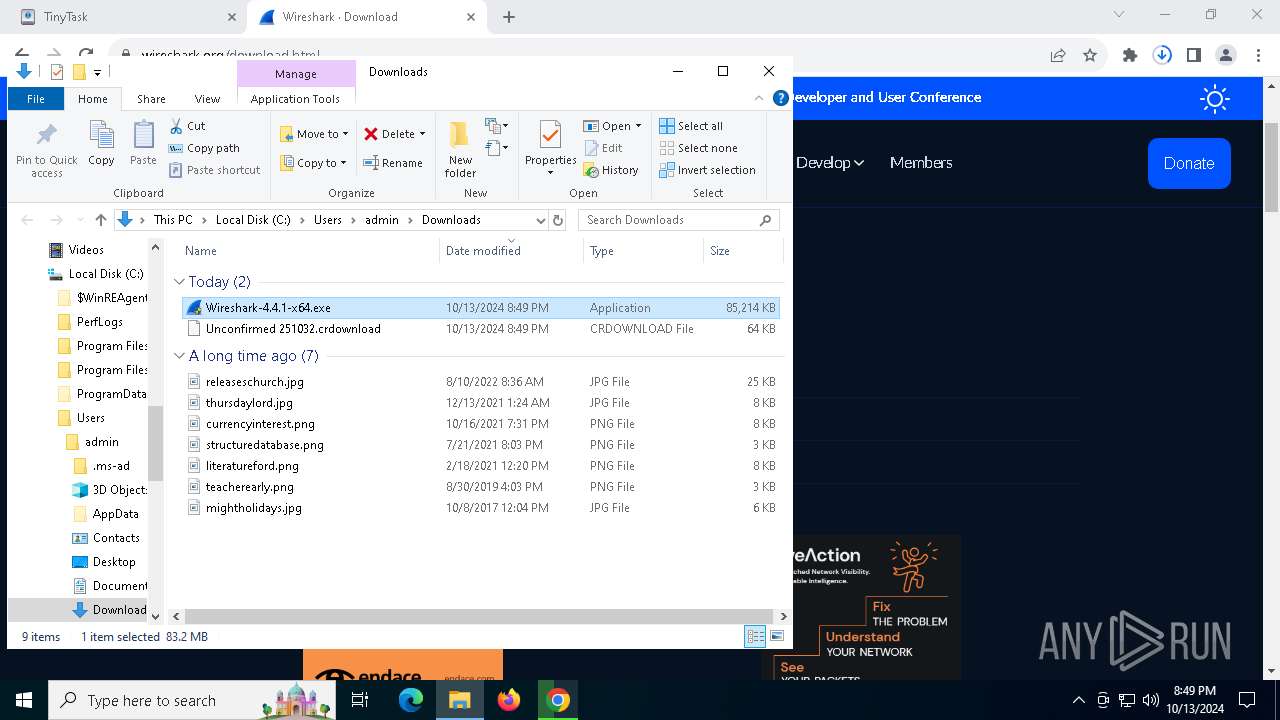1280x720 pixels.
Task: Click the Properties checkmark icon
Action: pos(550,135)
